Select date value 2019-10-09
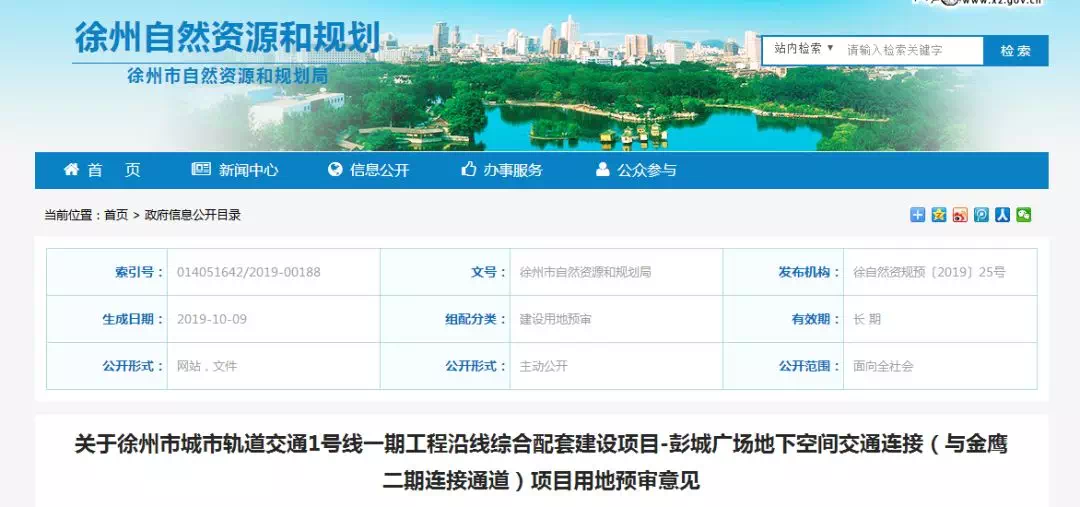The width and height of the screenshot is (1080, 507). [x=211, y=319]
